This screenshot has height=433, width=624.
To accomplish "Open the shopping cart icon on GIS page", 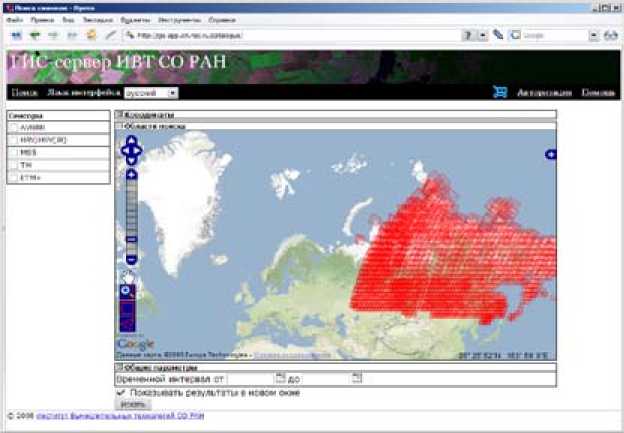I will [500, 92].
